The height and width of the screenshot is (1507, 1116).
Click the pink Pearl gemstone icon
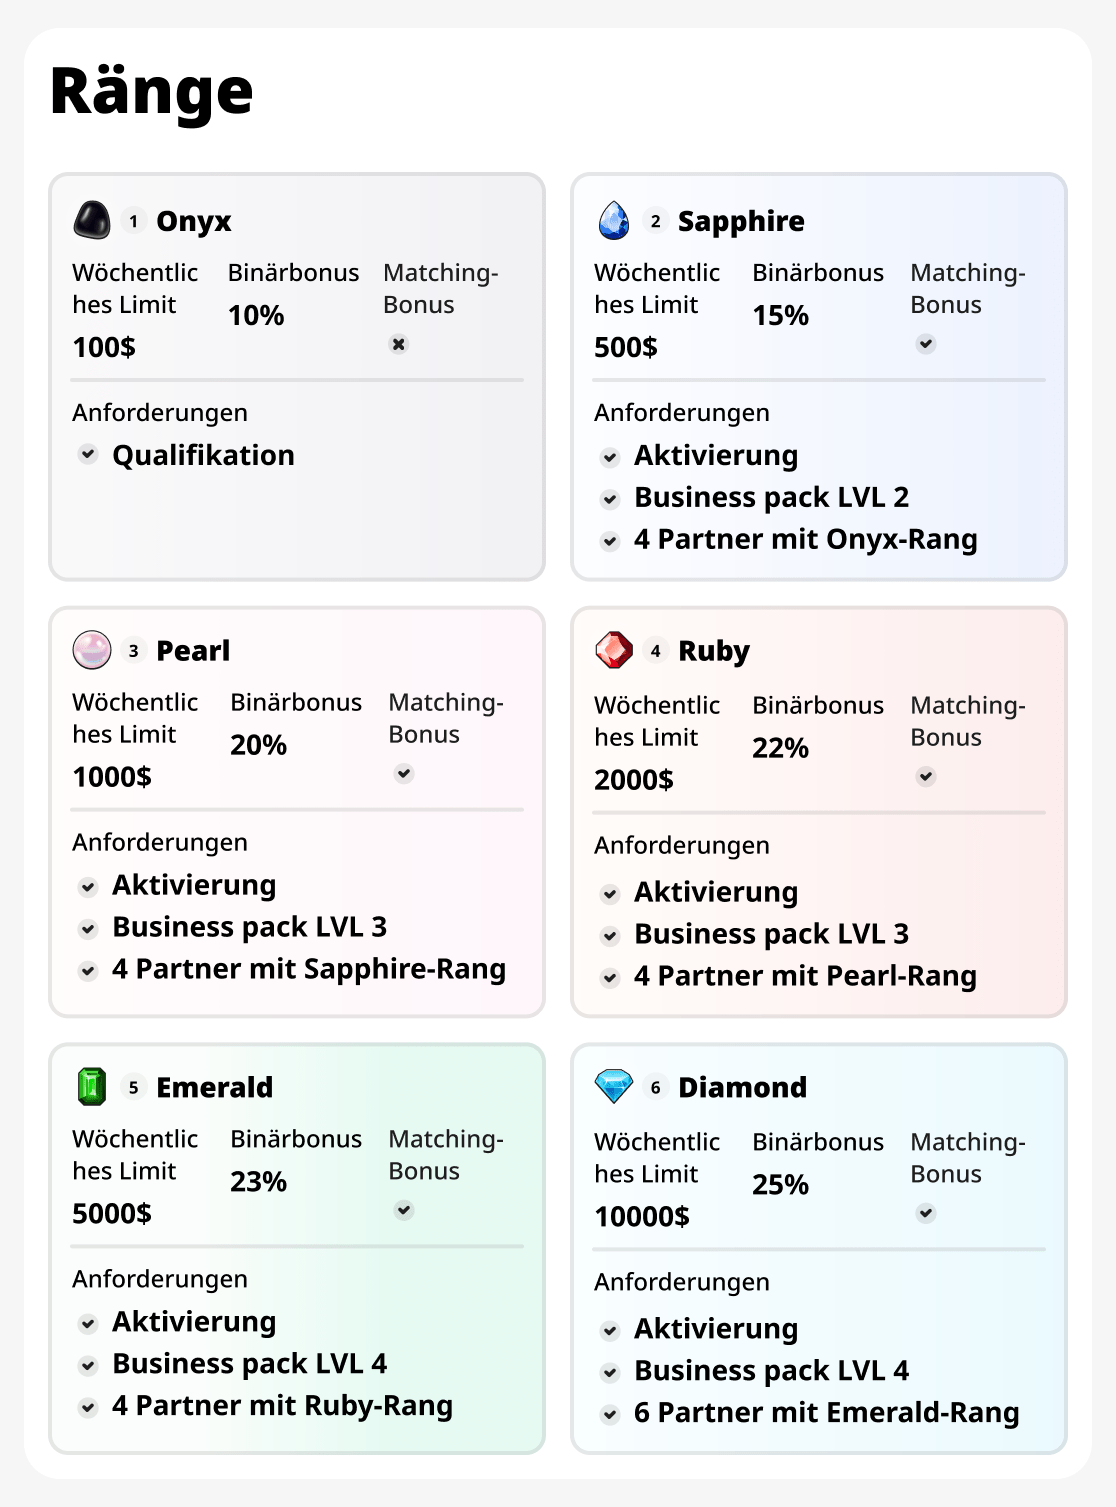pyautogui.click(x=92, y=650)
